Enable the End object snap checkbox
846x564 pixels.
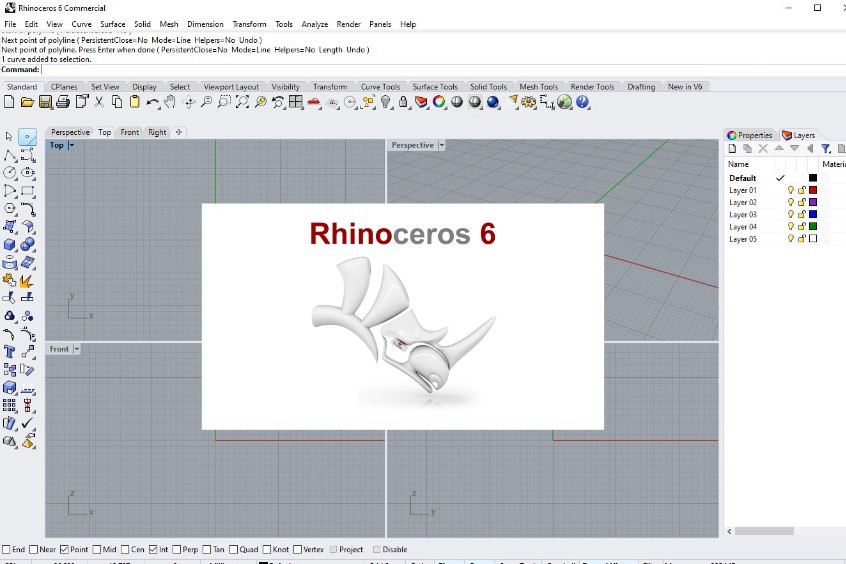[x=6, y=549]
